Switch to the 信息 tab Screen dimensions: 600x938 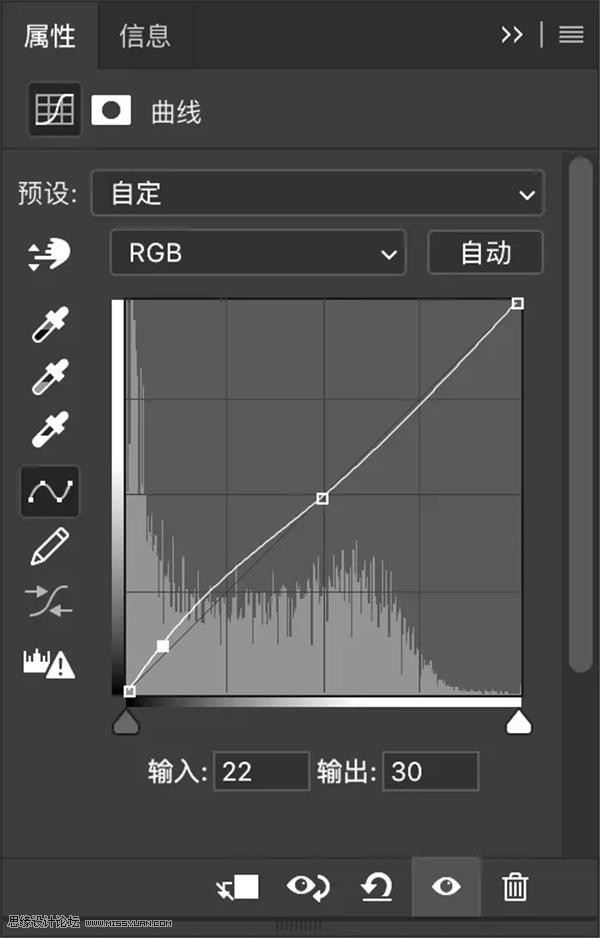[x=143, y=35]
